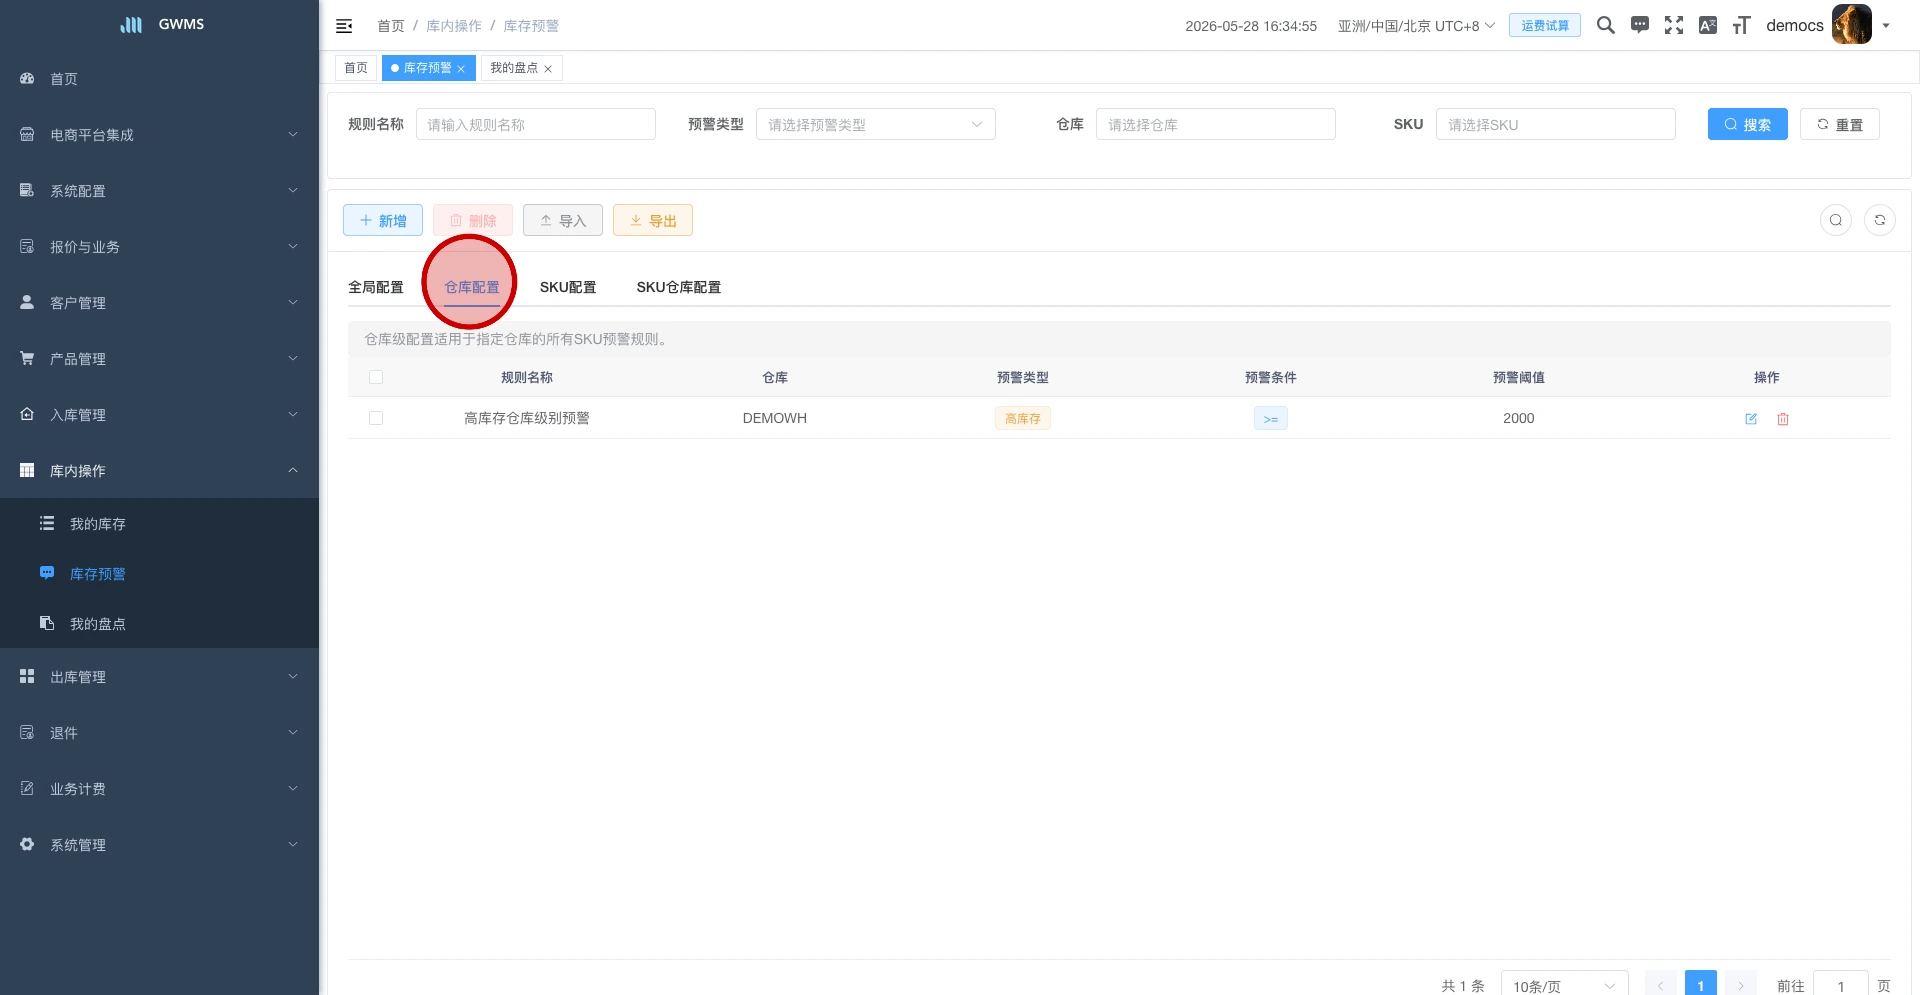The width and height of the screenshot is (1920, 995).
Task: Click the >= condition tag
Action: [x=1271, y=419]
